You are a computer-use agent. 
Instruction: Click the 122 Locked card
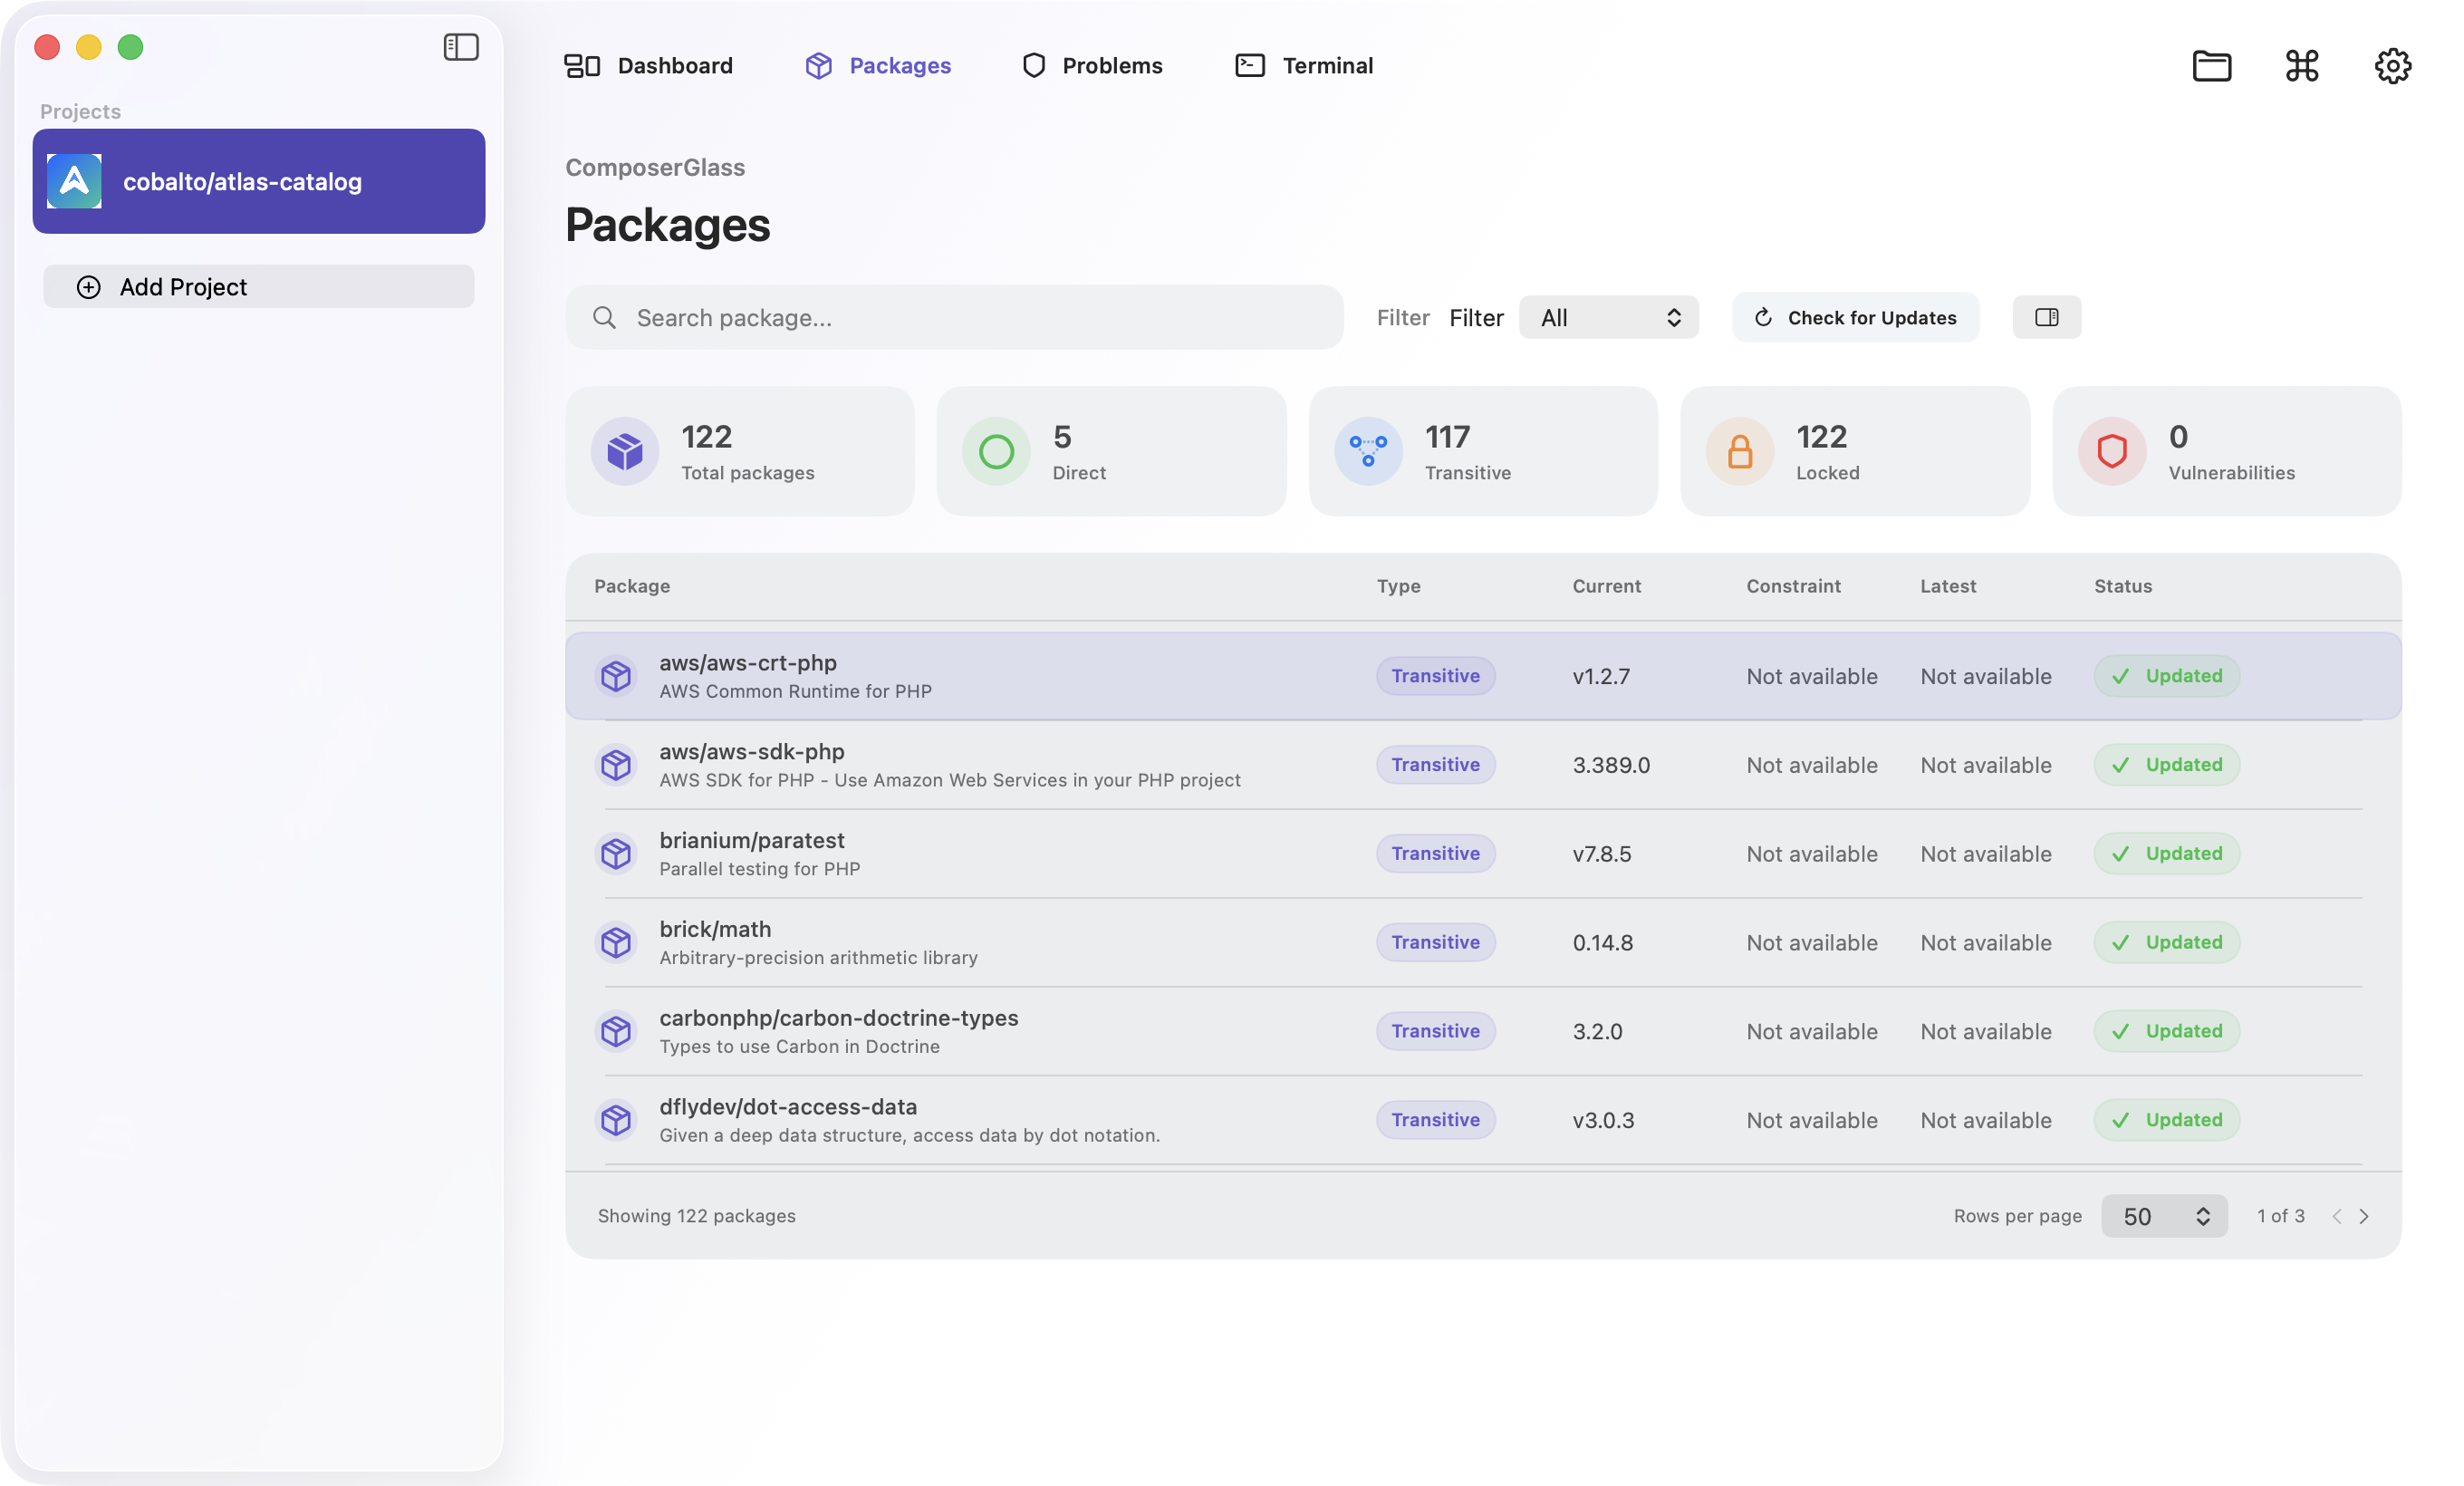[1854, 452]
